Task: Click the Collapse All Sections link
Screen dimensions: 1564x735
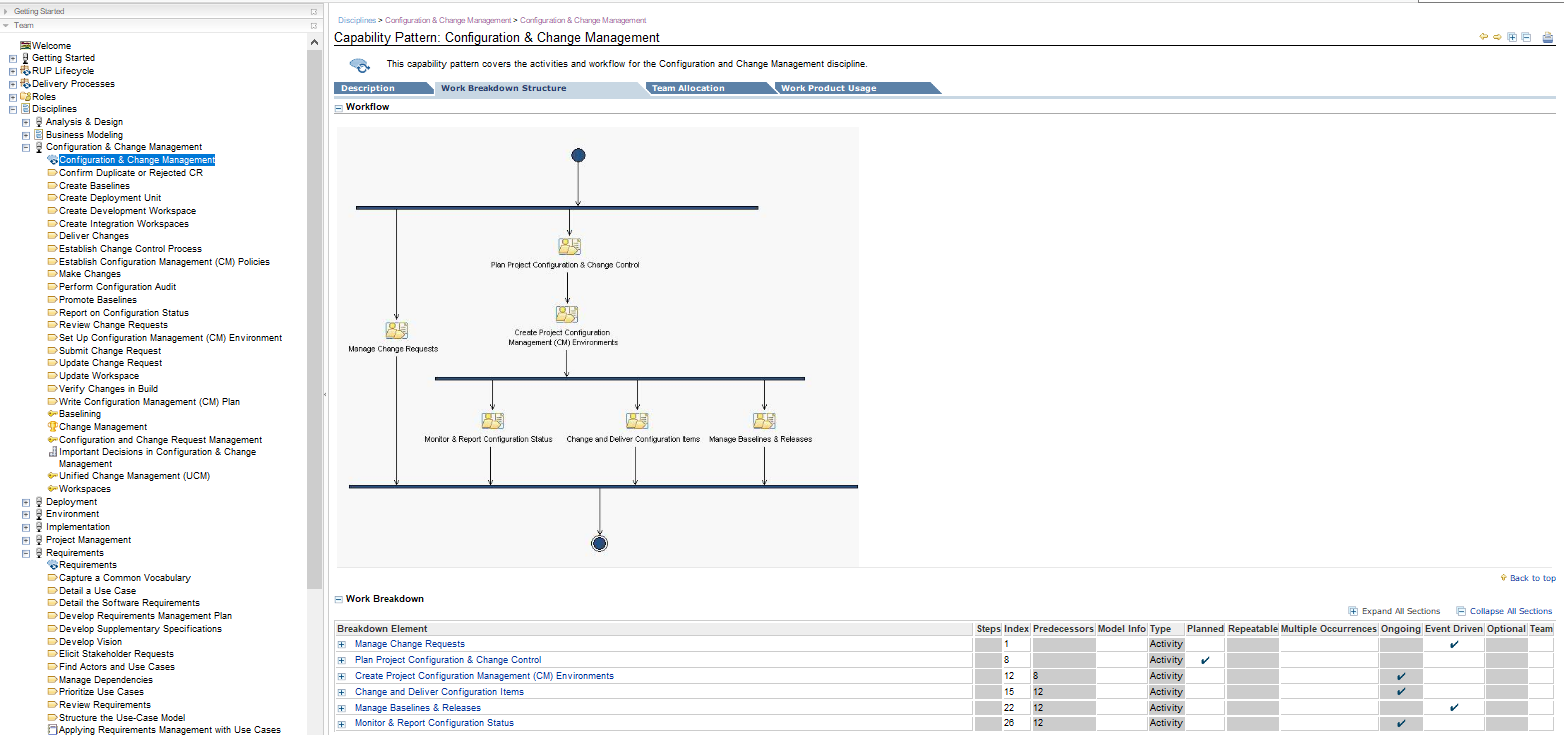Action: tap(1511, 611)
